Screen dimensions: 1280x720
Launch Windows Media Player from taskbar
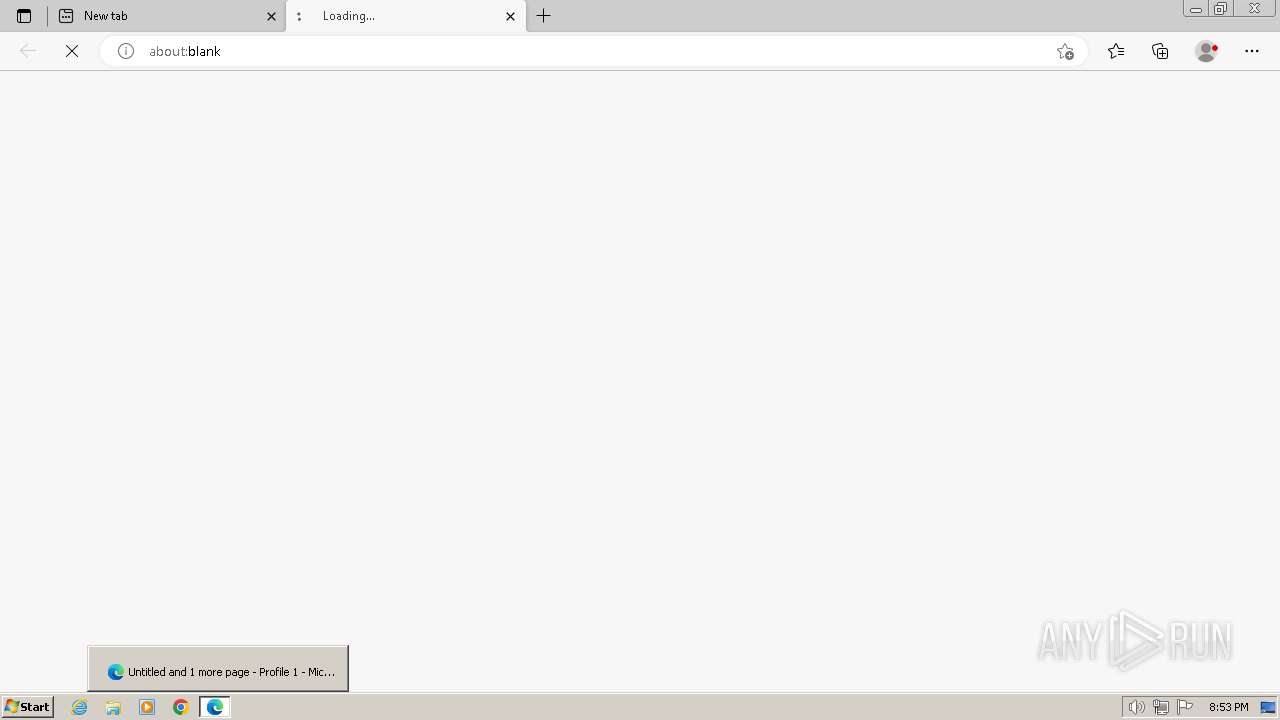pyautogui.click(x=147, y=707)
